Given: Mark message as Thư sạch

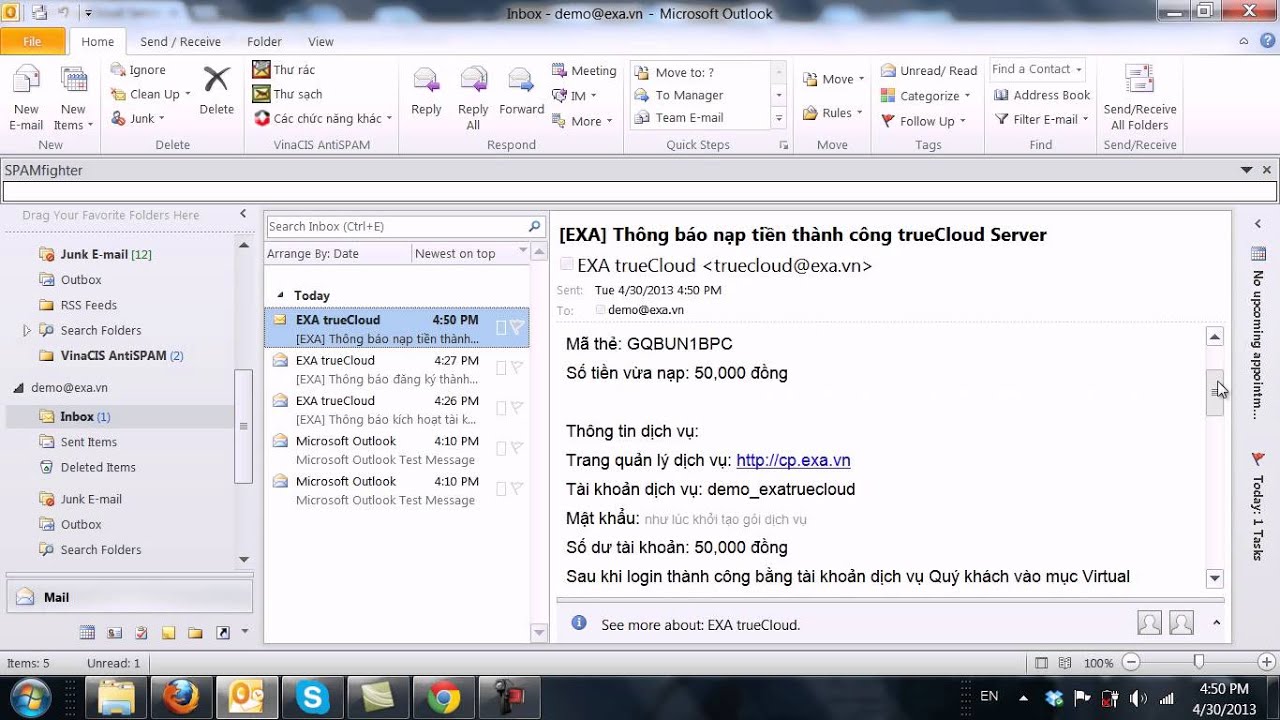Looking at the screenshot, I should (287, 94).
